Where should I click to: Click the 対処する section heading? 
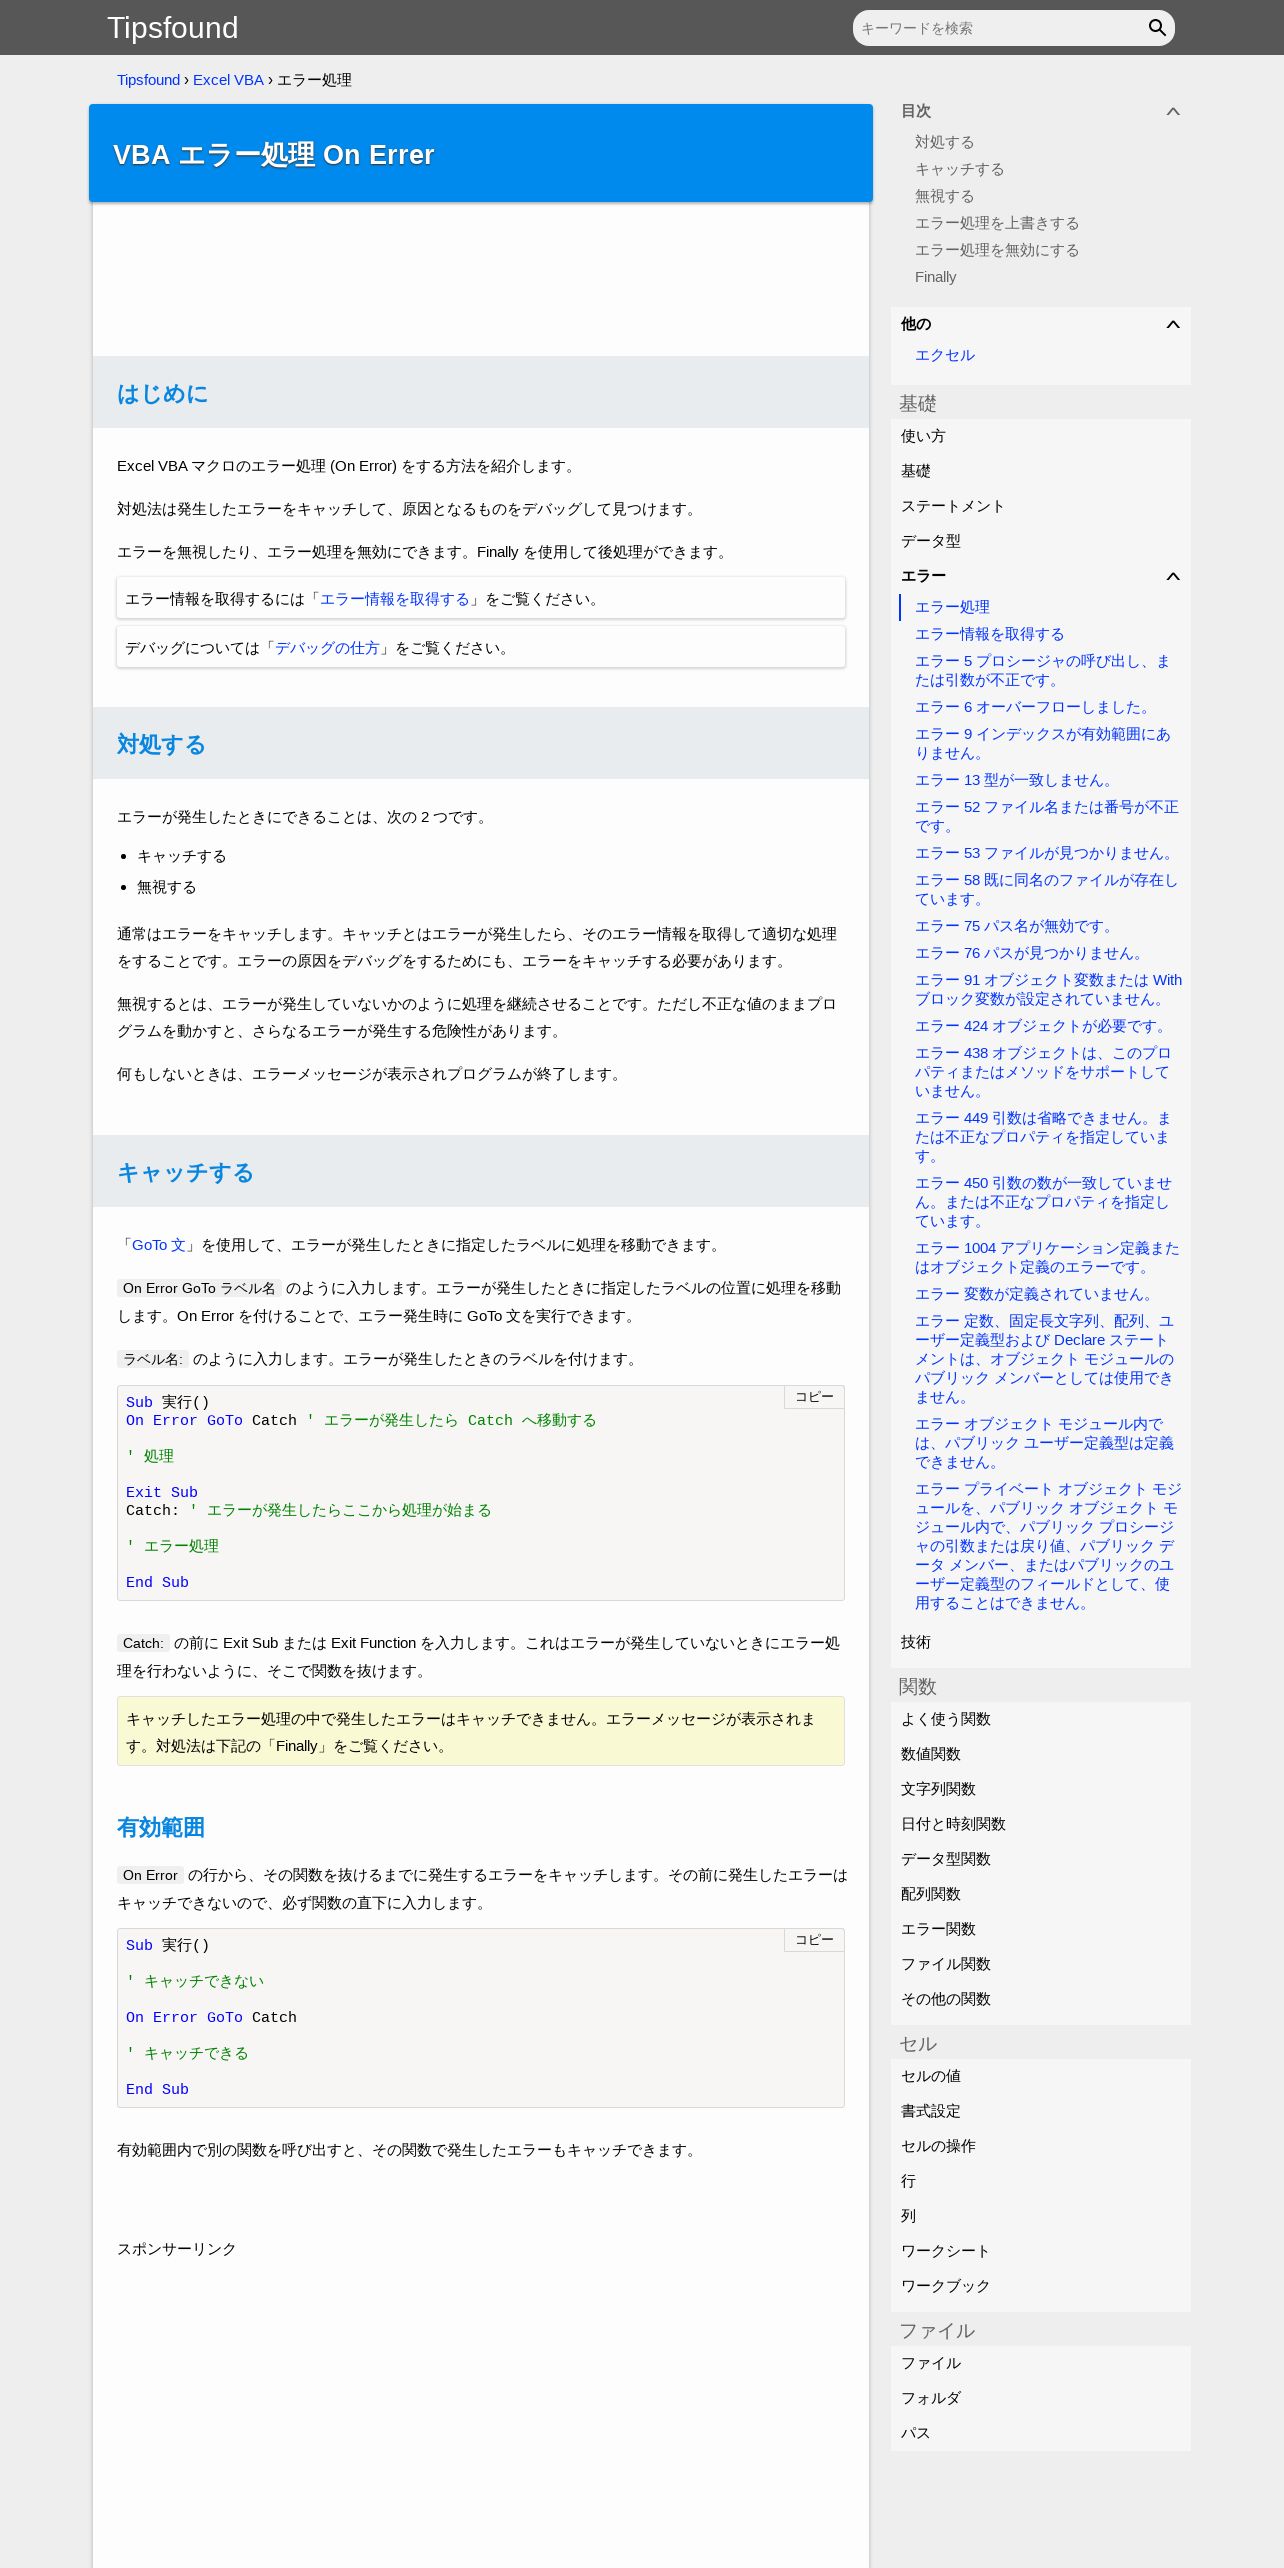point(161,744)
